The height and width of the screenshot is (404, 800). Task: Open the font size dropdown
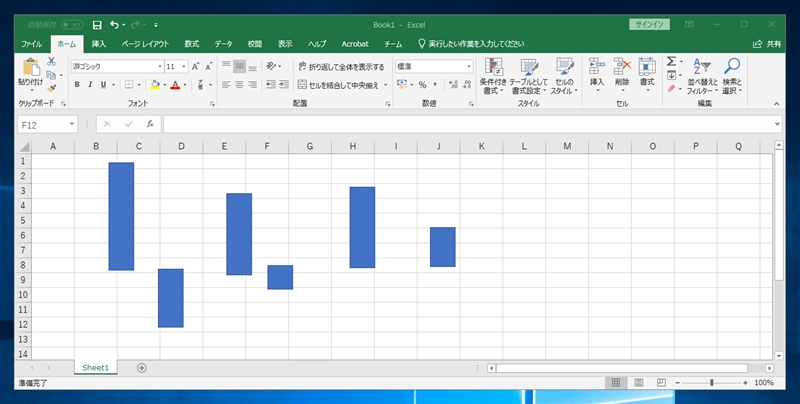(184, 66)
